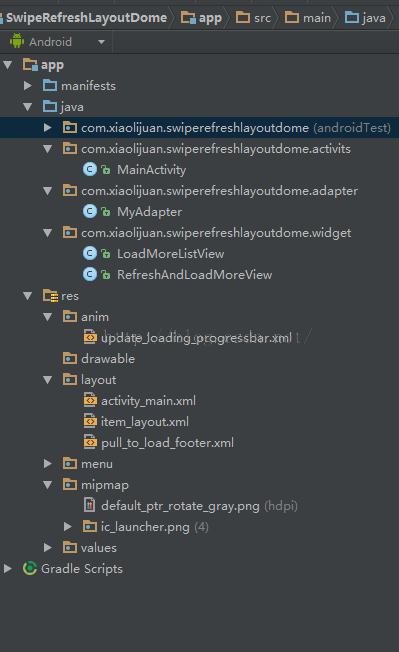The height and width of the screenshot is (652, 399).
Task: Collapse the adapter package arrow
Action: pos(48,191)
